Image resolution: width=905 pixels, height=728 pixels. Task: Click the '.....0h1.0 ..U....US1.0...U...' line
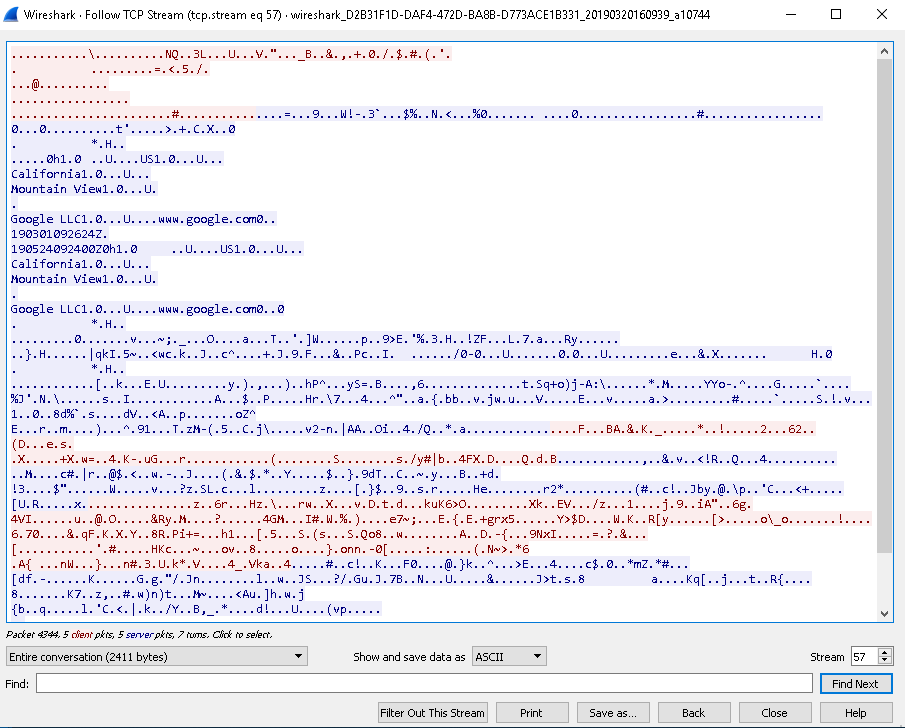[117, 159]
